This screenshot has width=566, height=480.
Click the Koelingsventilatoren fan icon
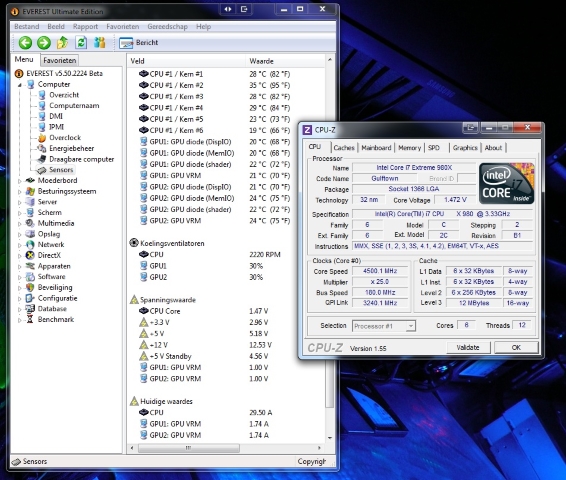[134, 243]
